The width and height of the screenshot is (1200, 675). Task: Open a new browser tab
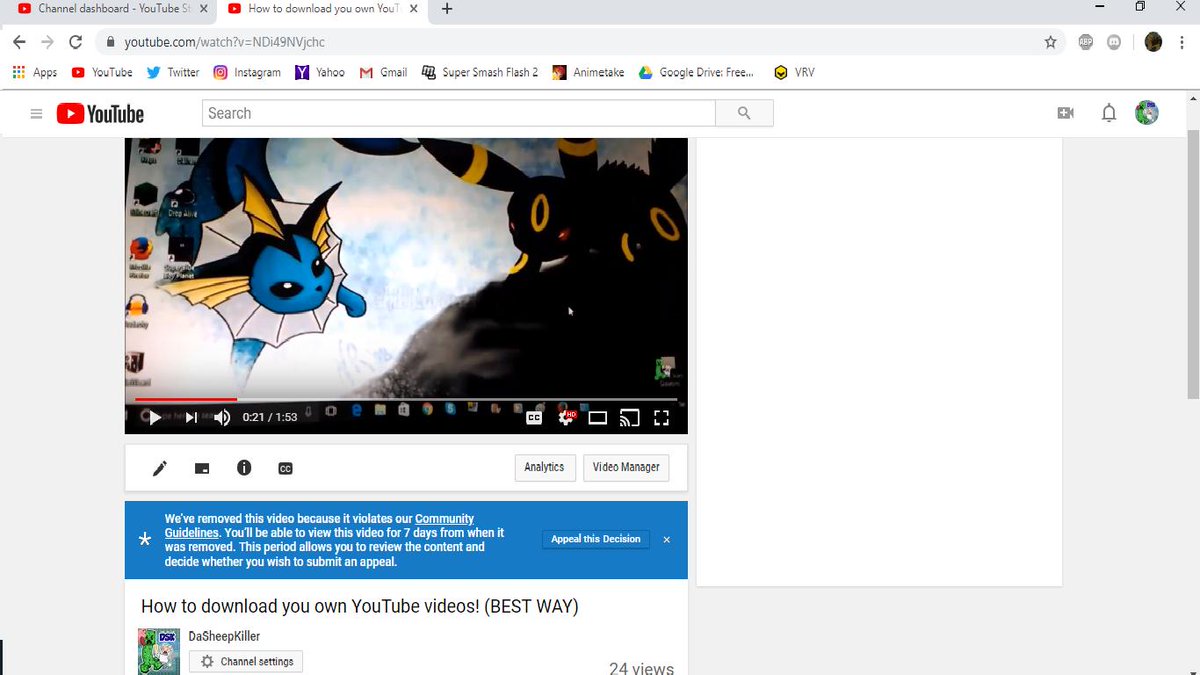coord(446,8)
